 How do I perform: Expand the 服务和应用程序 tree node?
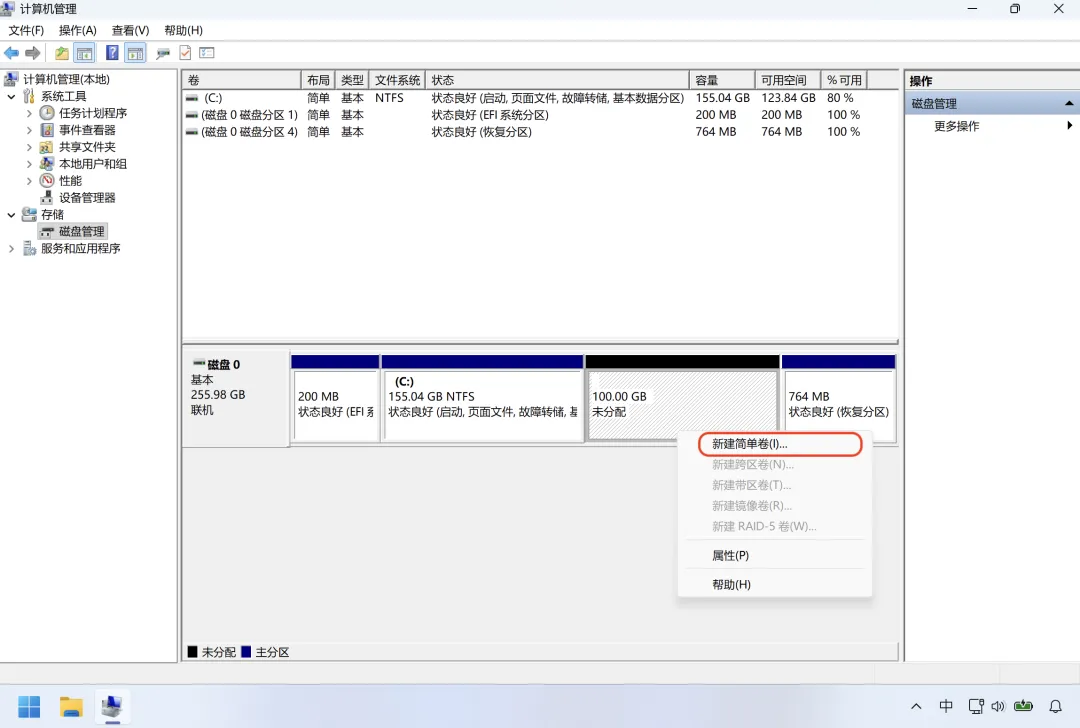click(x=12, y=247)
